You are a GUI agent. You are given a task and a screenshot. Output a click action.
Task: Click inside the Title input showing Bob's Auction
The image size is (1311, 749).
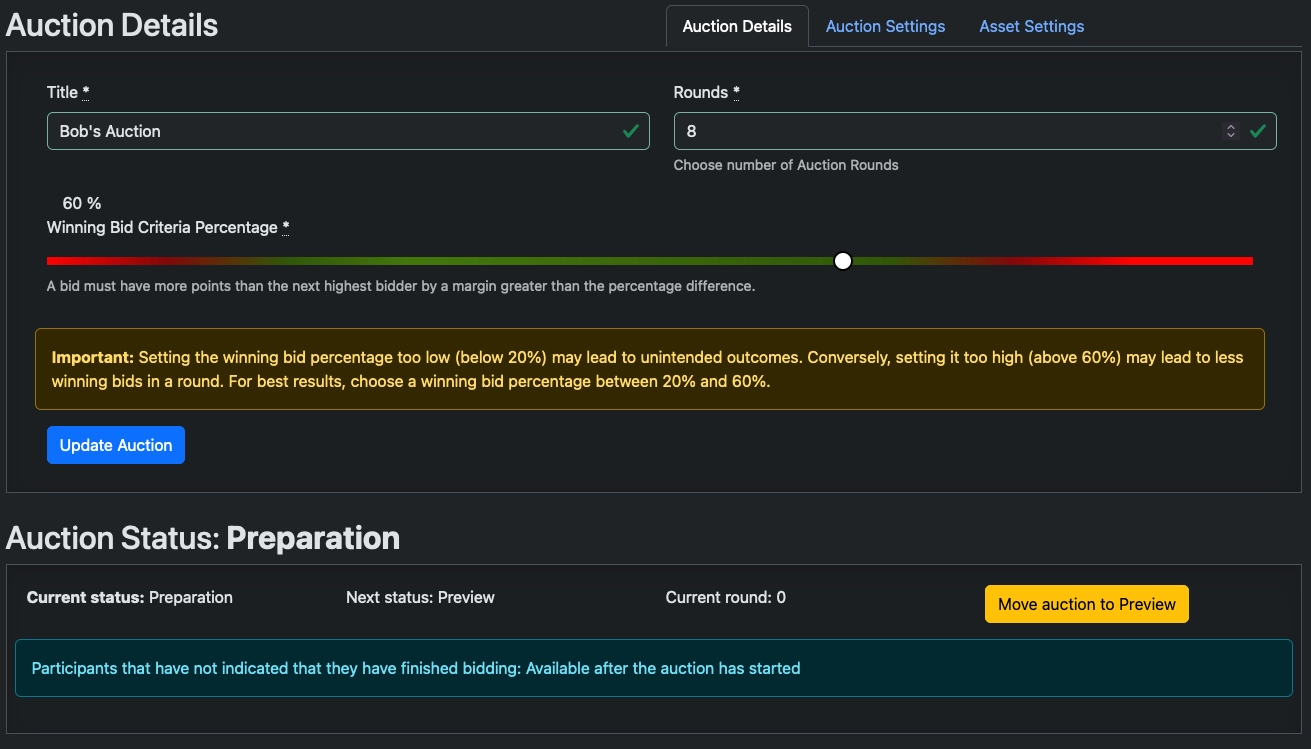coord(300,130)
